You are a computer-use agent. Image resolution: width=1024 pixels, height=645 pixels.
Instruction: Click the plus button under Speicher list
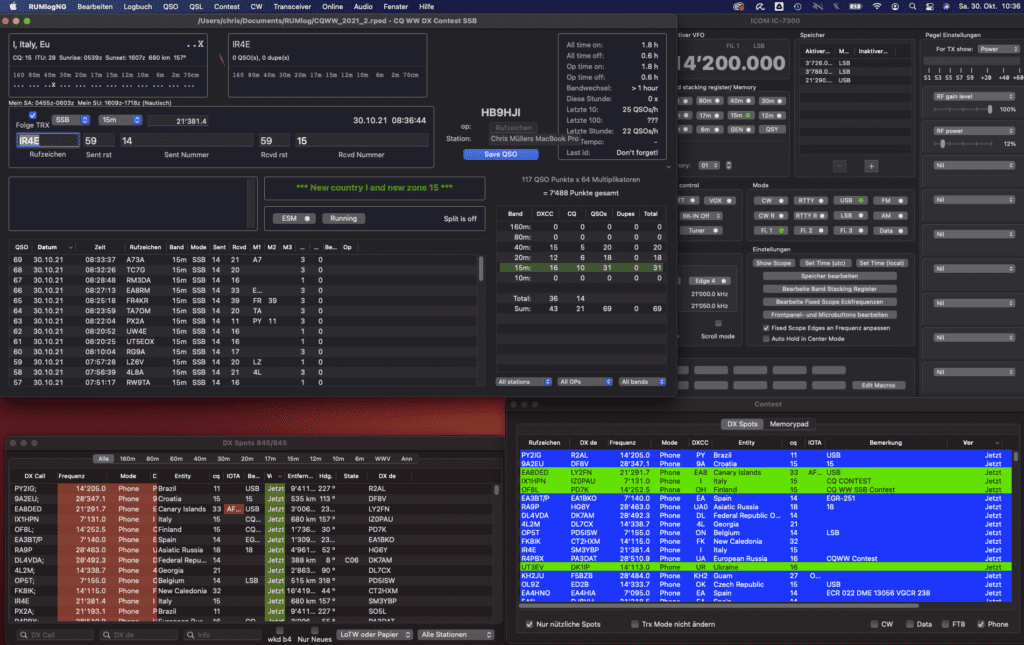pyautogui.click(x=871, y=165)
